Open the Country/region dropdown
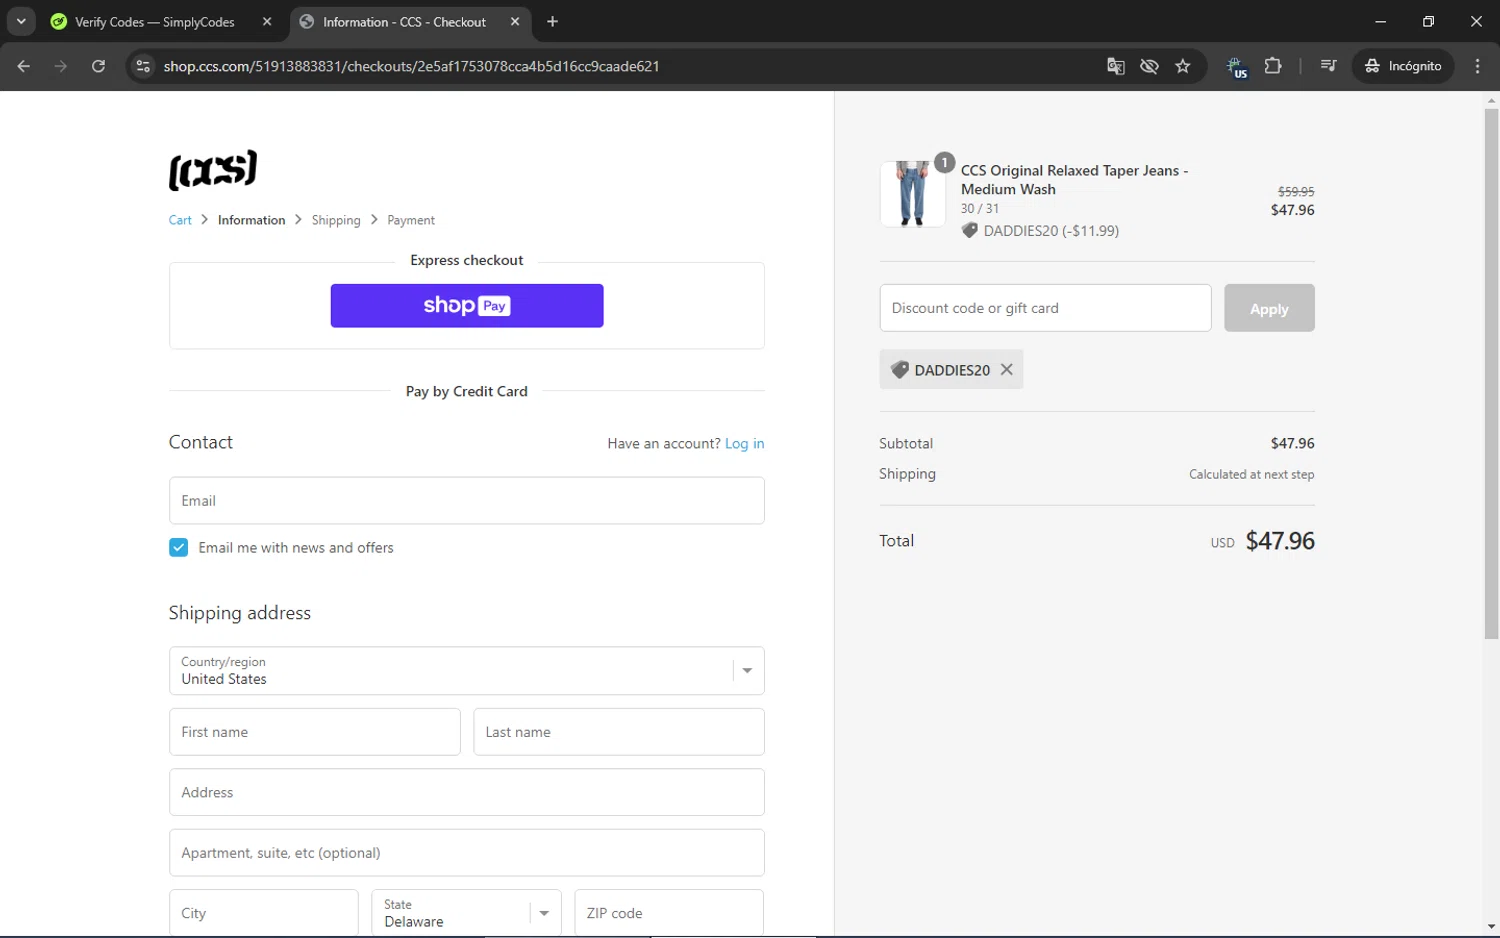Image resolution: width=1500 pixels, height=938 pixels. click(467, 671)
